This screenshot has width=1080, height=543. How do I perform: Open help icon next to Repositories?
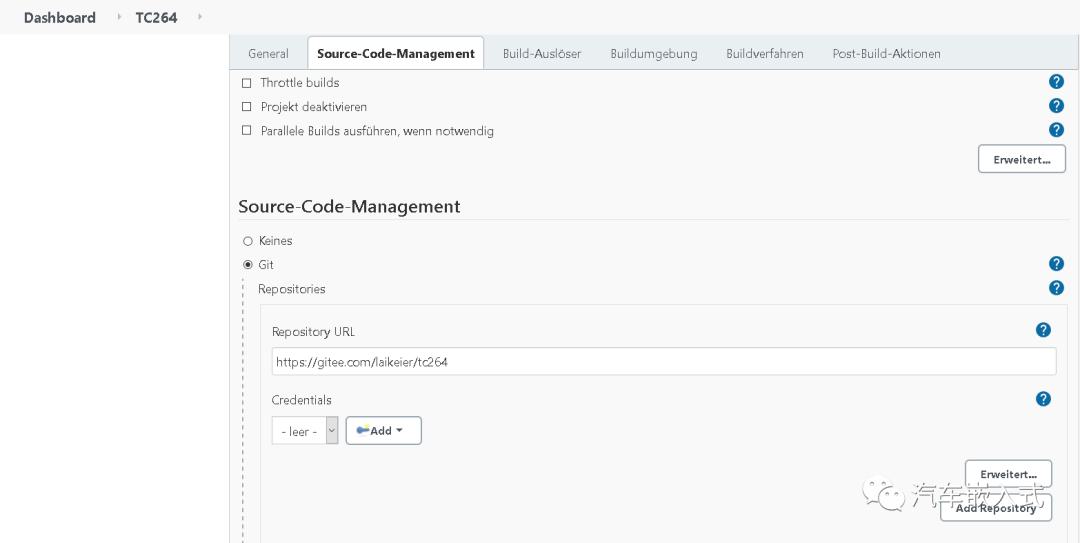click(x=1056, y=288)
